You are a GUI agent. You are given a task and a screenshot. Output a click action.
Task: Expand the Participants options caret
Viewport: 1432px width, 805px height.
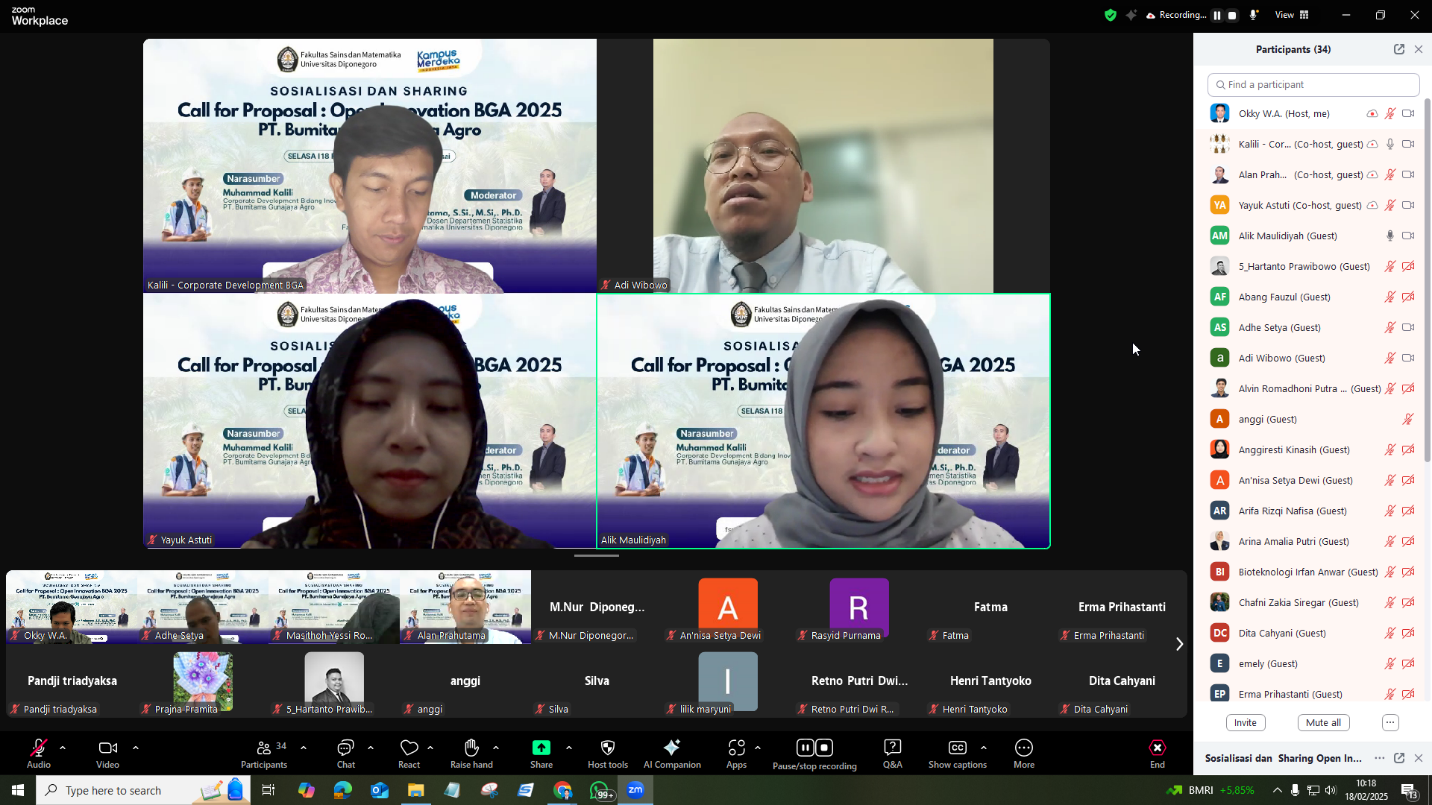coord(303,748)
